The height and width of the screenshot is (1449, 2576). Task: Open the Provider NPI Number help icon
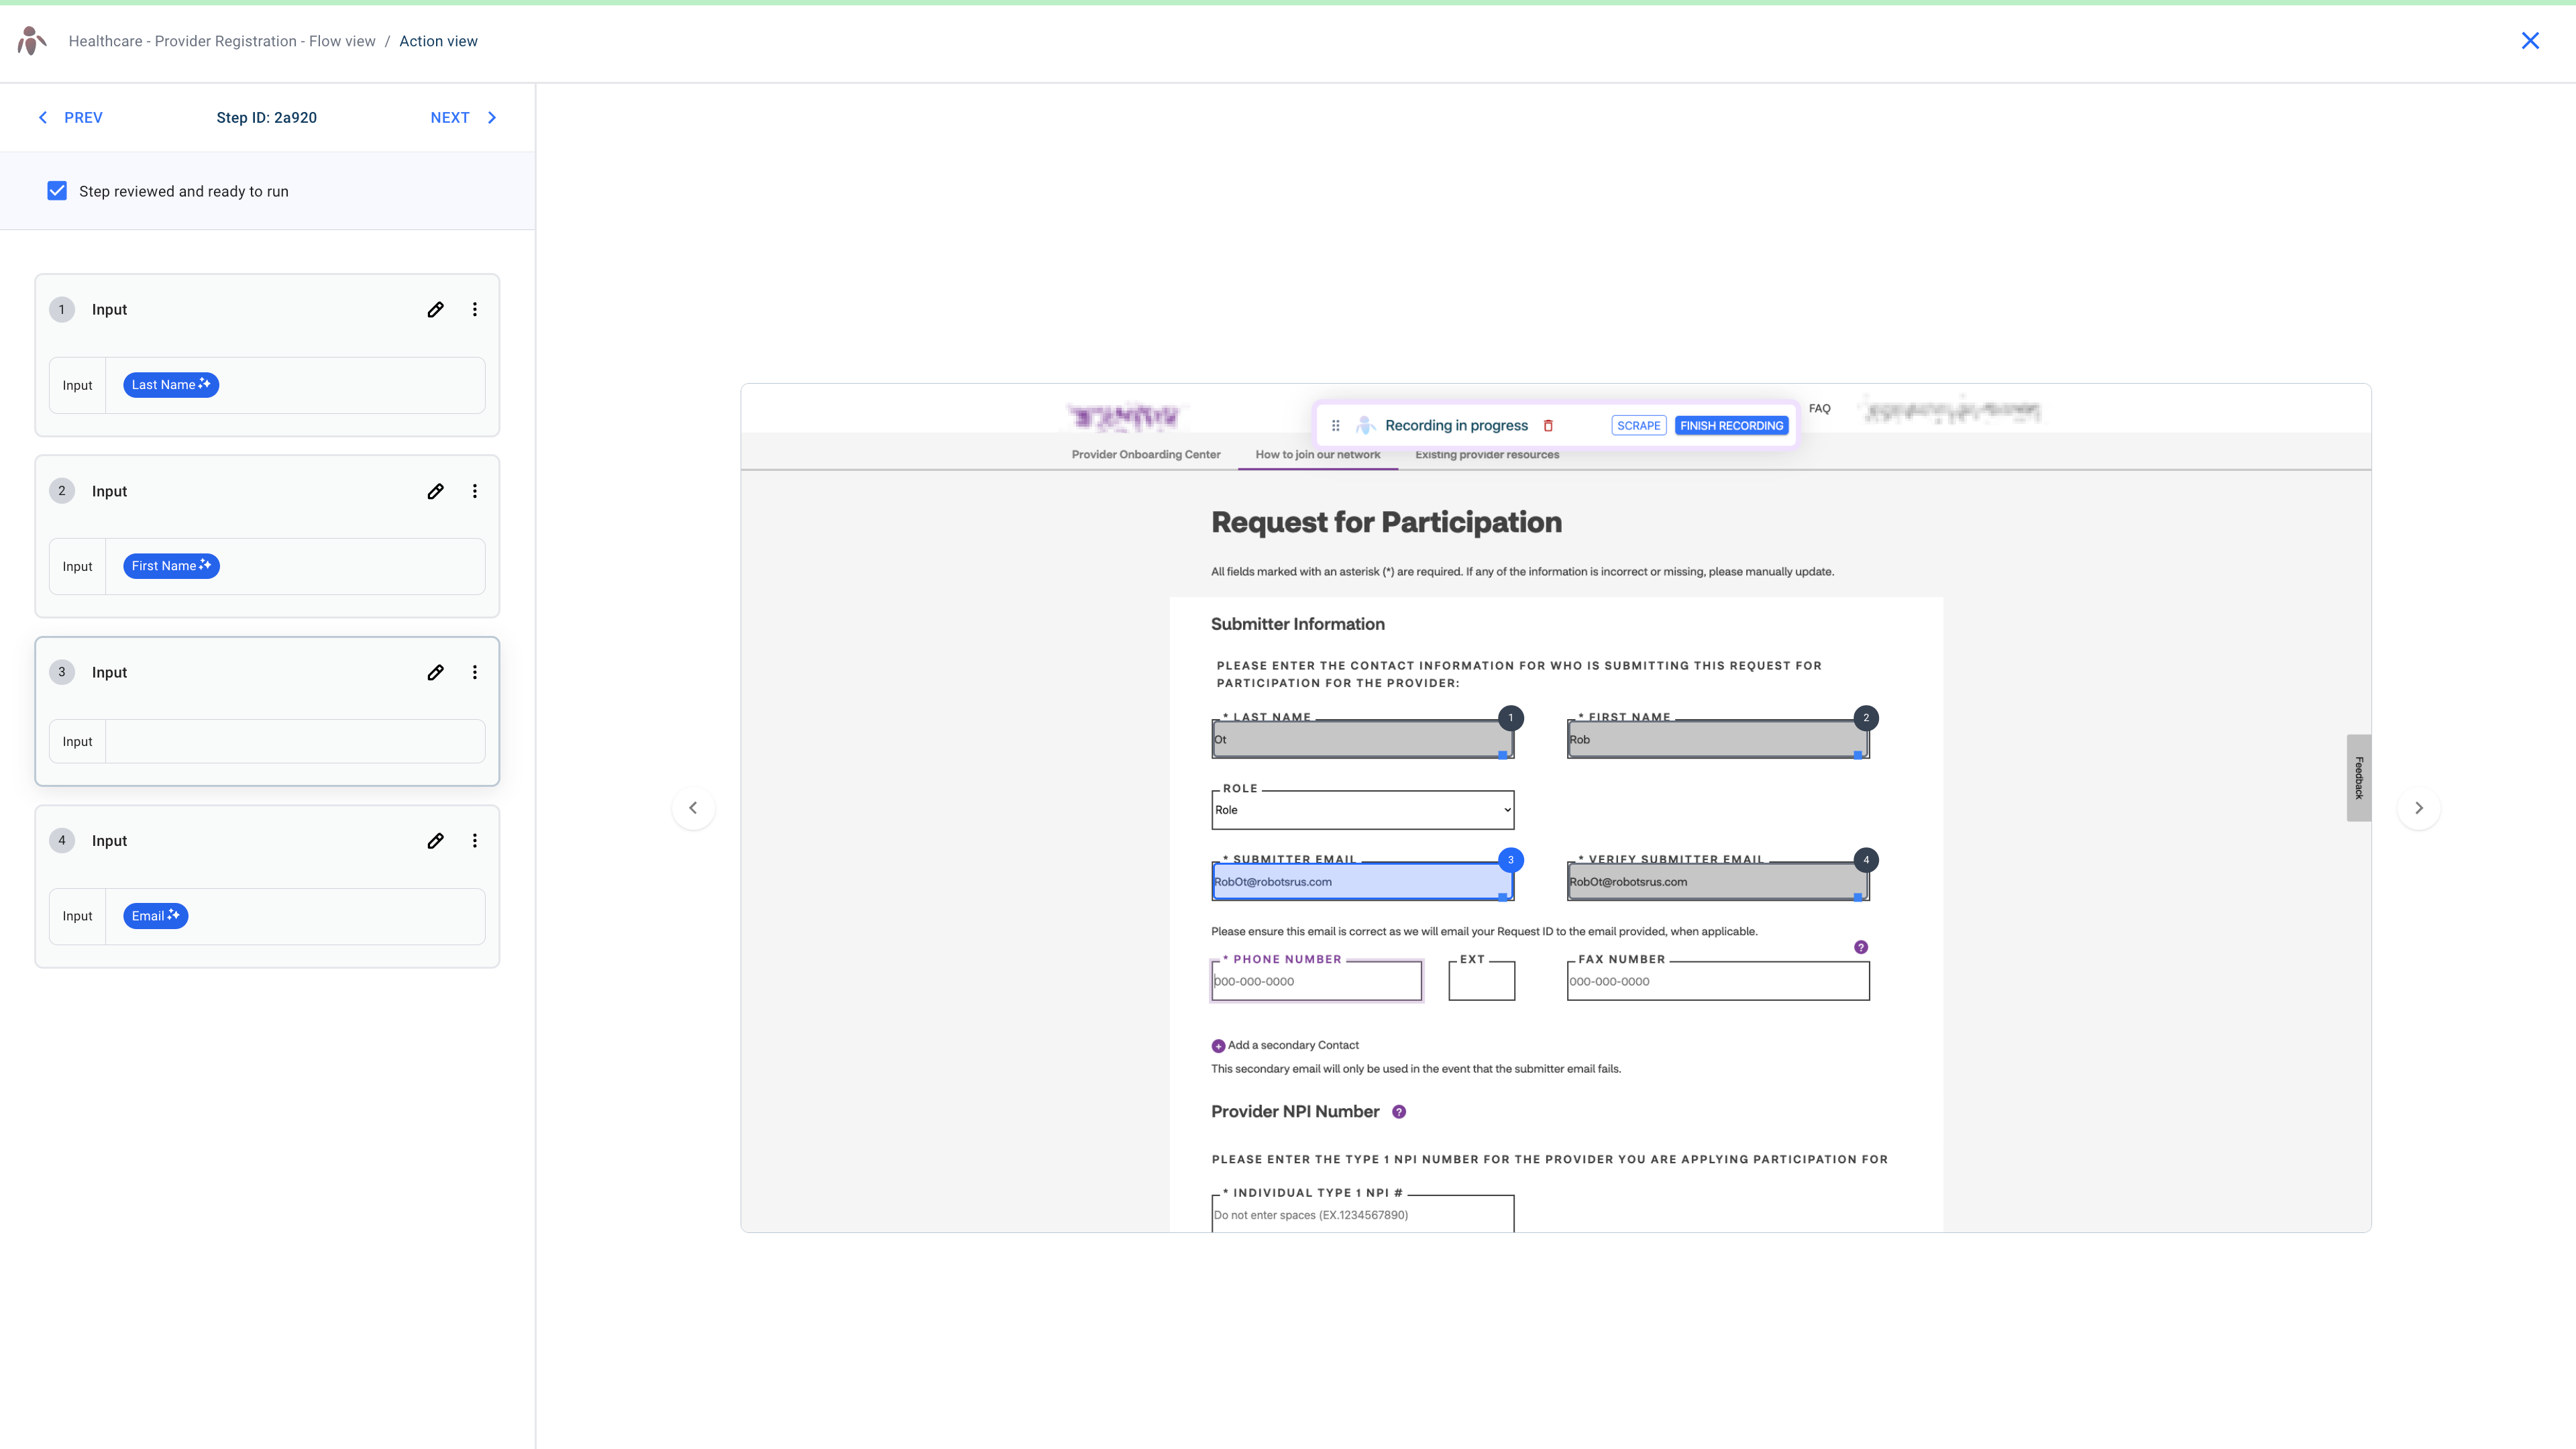point(1398,1111)
